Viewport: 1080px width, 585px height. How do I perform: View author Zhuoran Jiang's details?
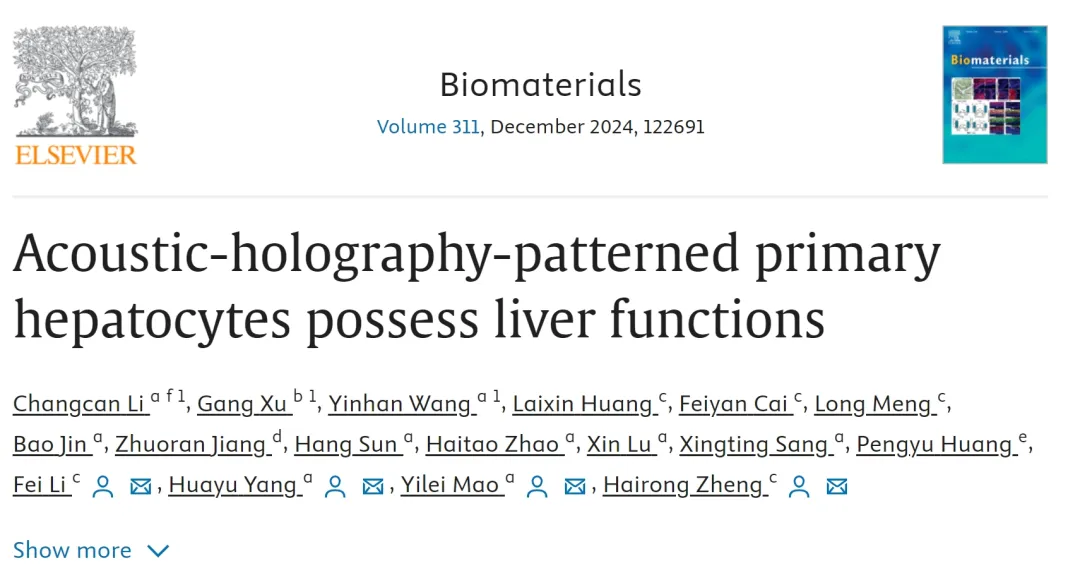pos(190,444)
